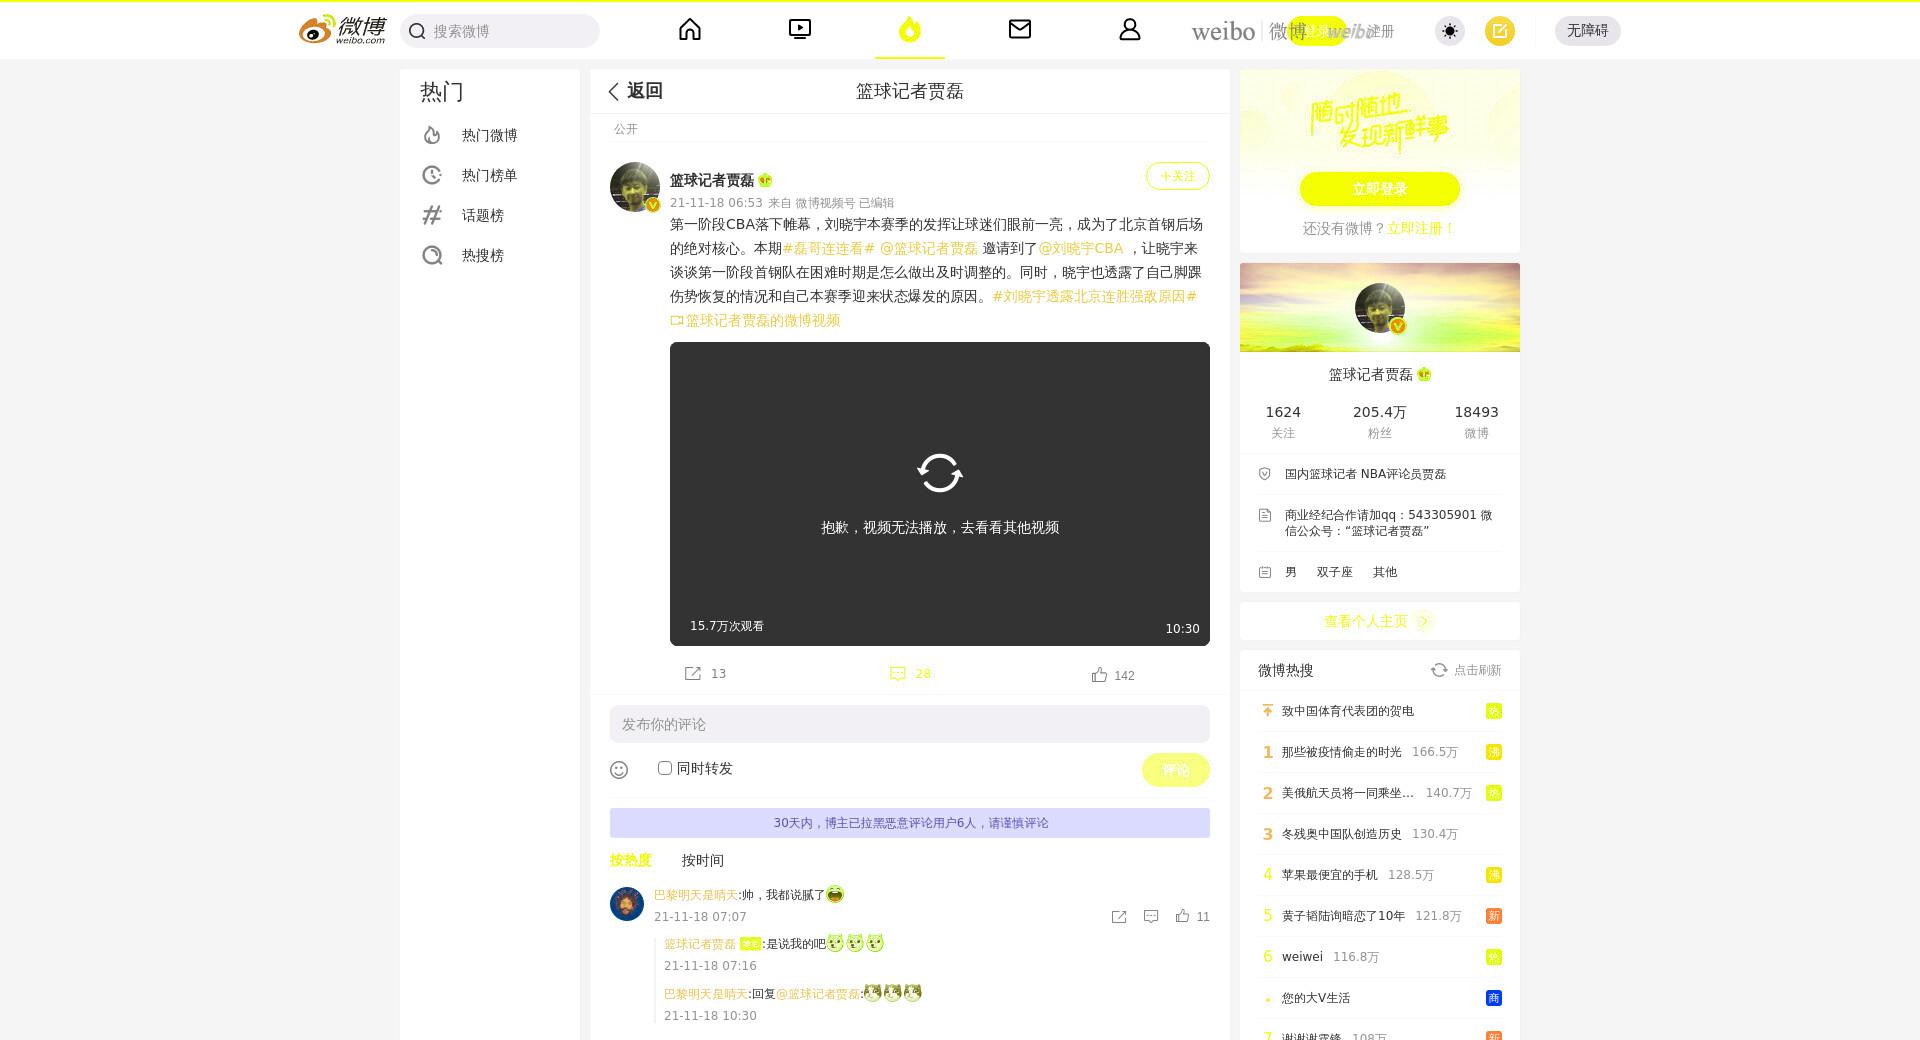This screenshot has height=1040, width=1920.
Task: Click the 无障碍 accessibility button
Action: pyautogui.click(x=1587, y=31)
